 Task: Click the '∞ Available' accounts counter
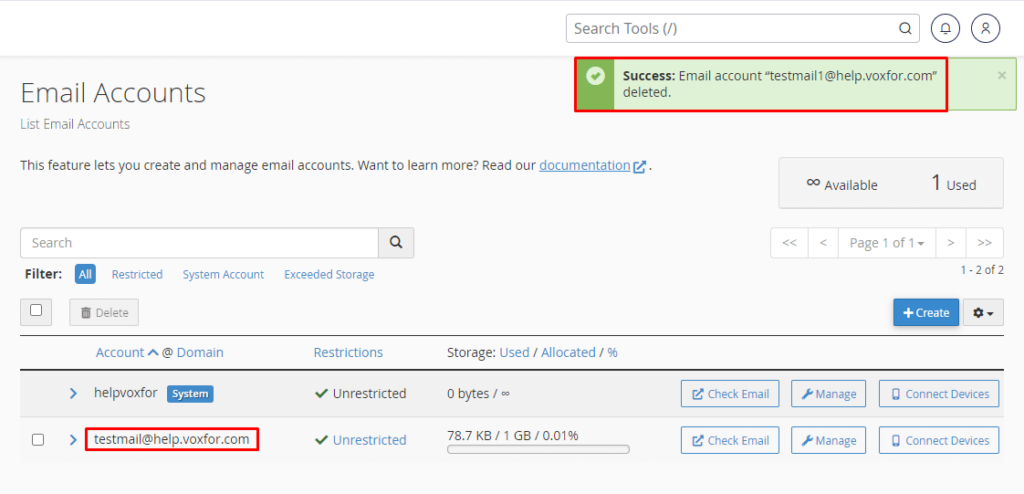coord(842,184)
